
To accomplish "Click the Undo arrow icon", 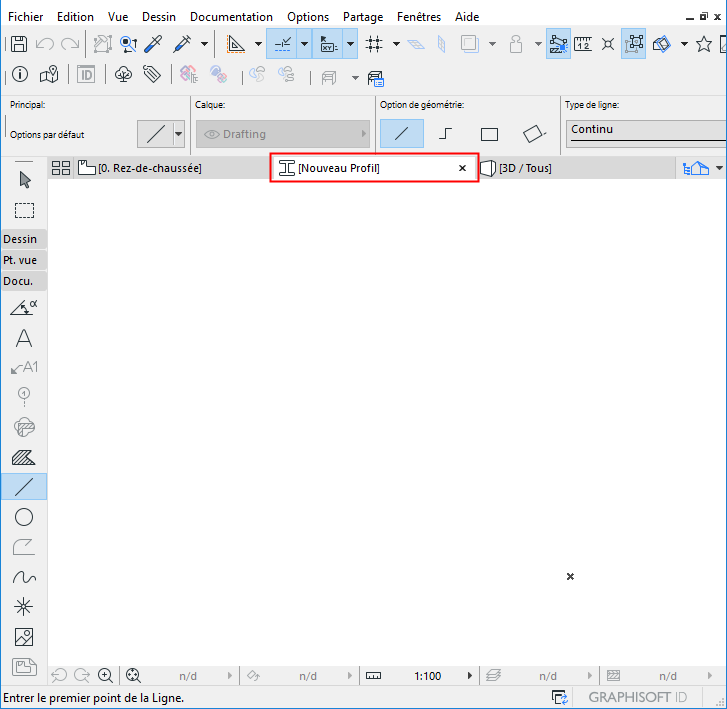I will pos(45,44).
